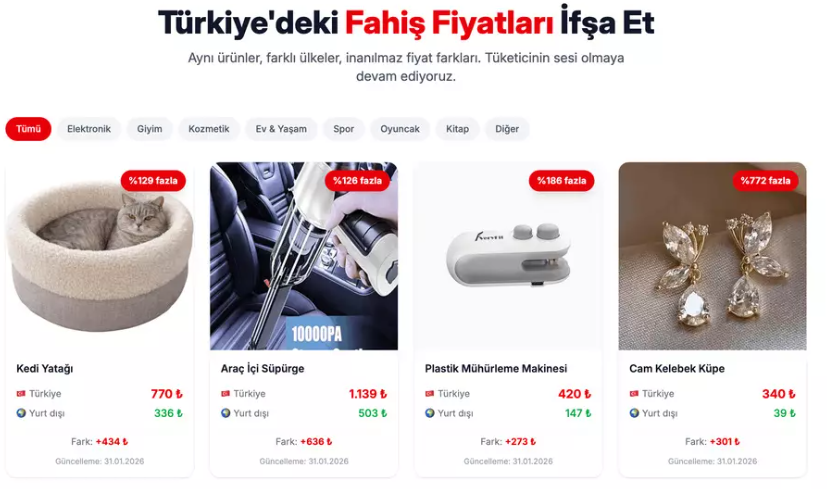This screenshot has height=489, width=827.
Task: View the butterfly earrings photo
Action: click(713, 256)
